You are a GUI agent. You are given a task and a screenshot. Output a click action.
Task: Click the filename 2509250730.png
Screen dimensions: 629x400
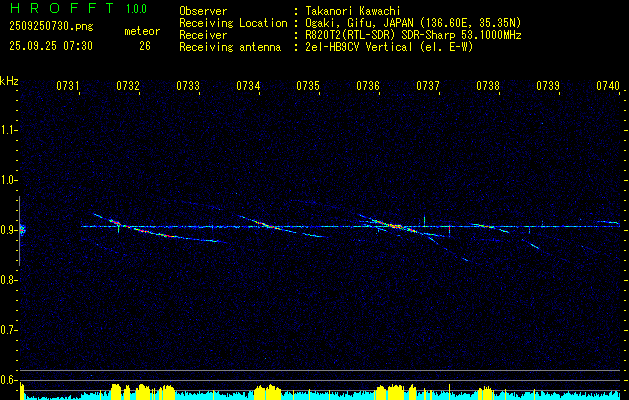pos(51,27)
